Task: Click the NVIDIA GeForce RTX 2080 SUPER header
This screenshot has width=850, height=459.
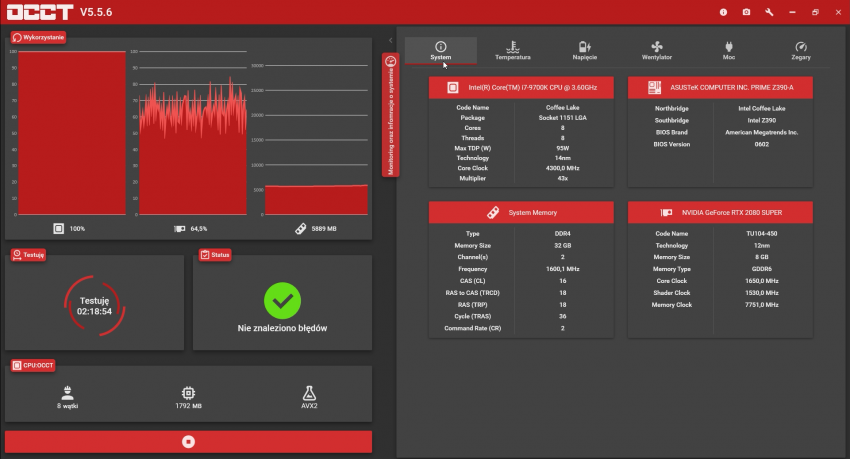Action: pos(720,212)
